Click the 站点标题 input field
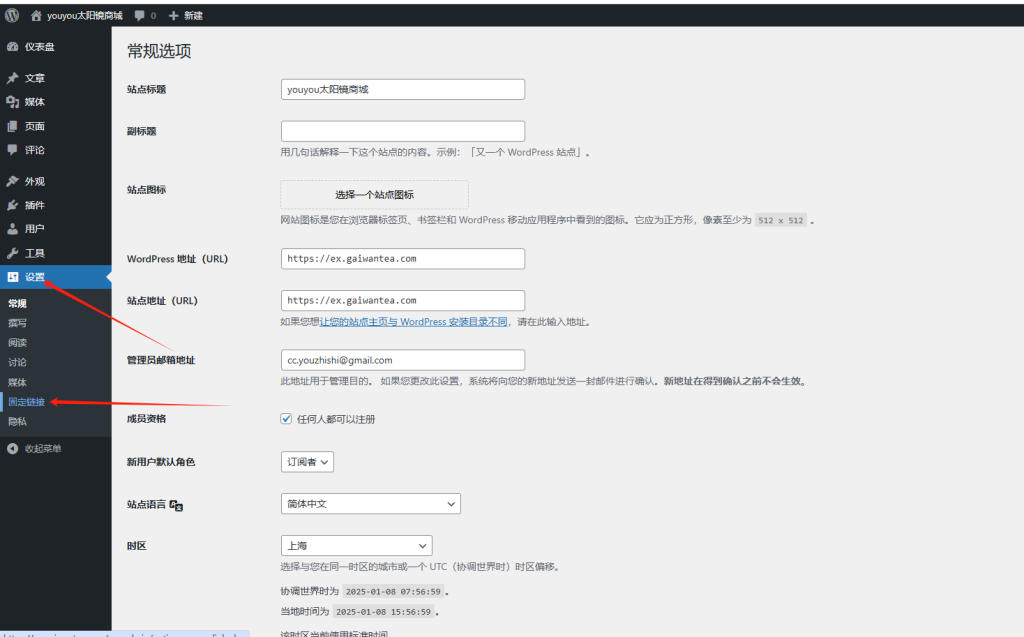 402,89
